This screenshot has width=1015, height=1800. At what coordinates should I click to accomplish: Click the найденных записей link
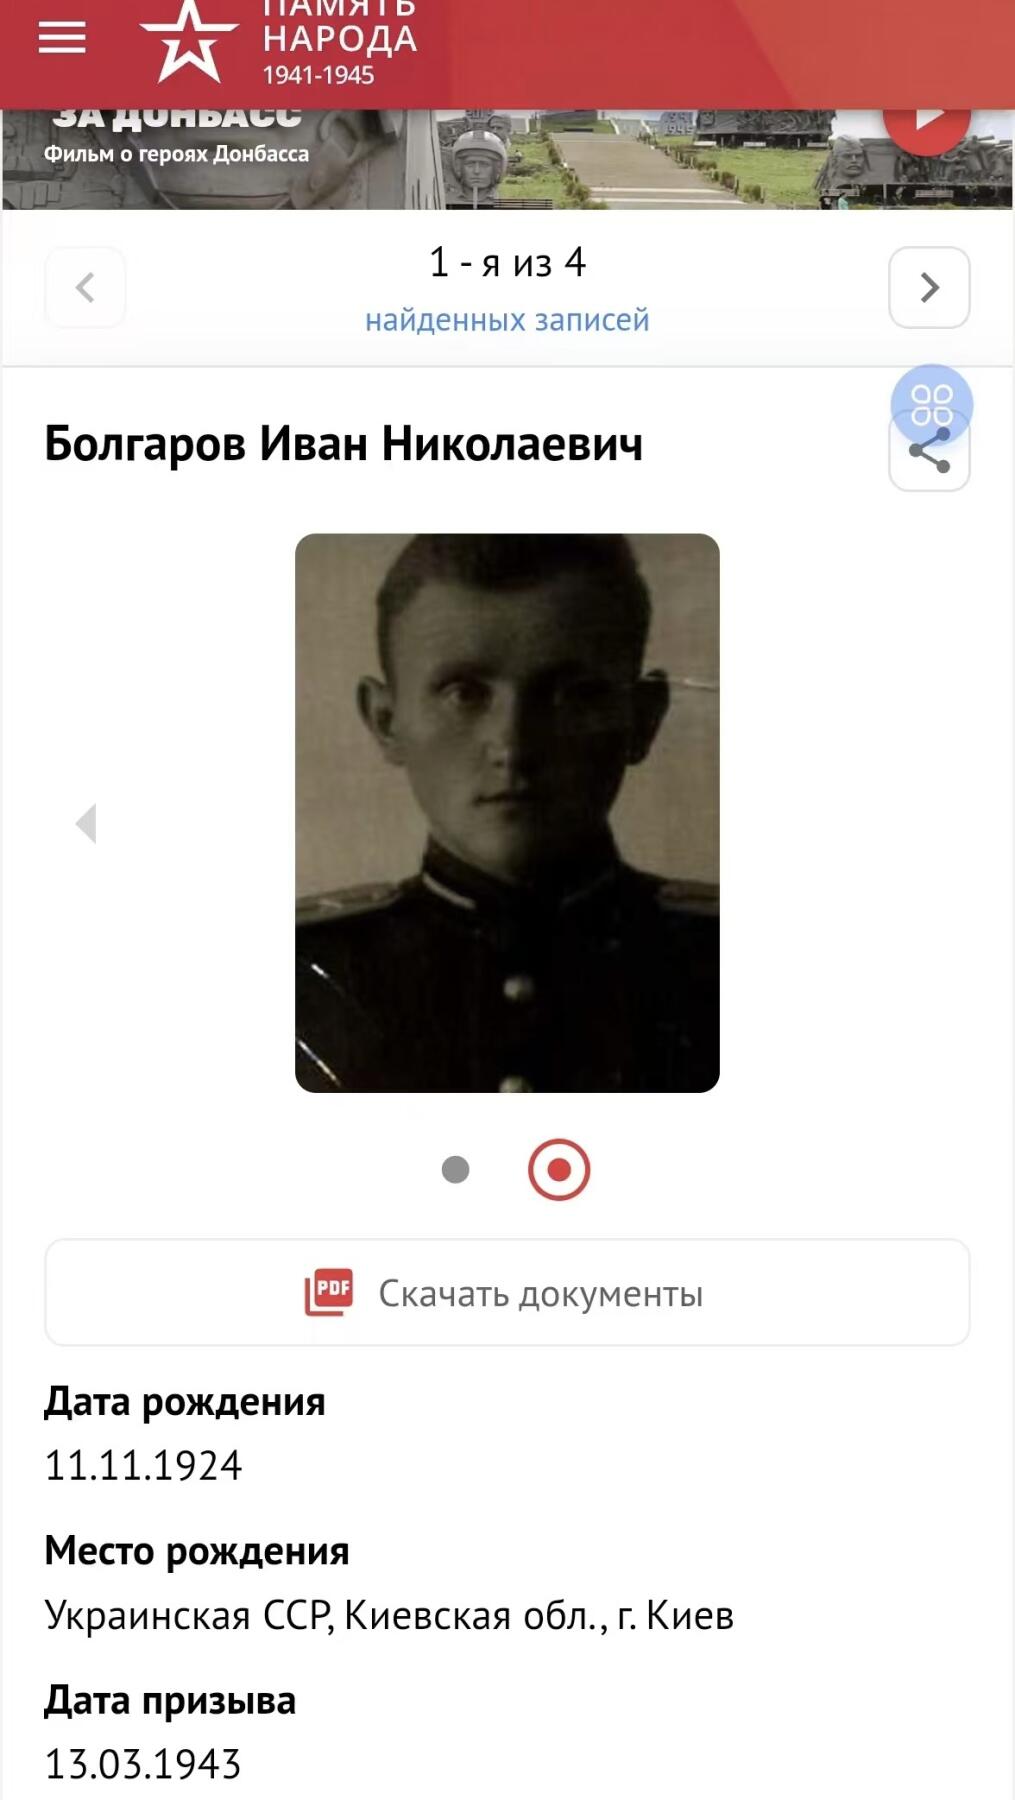click(x=507, y=320)
